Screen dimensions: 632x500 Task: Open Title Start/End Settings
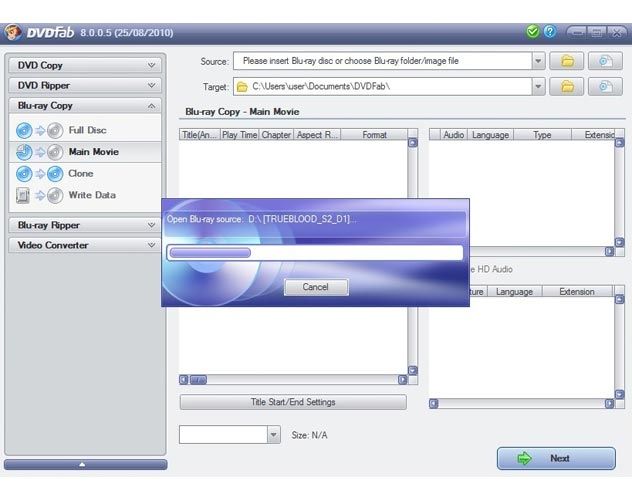pos(293,402)
